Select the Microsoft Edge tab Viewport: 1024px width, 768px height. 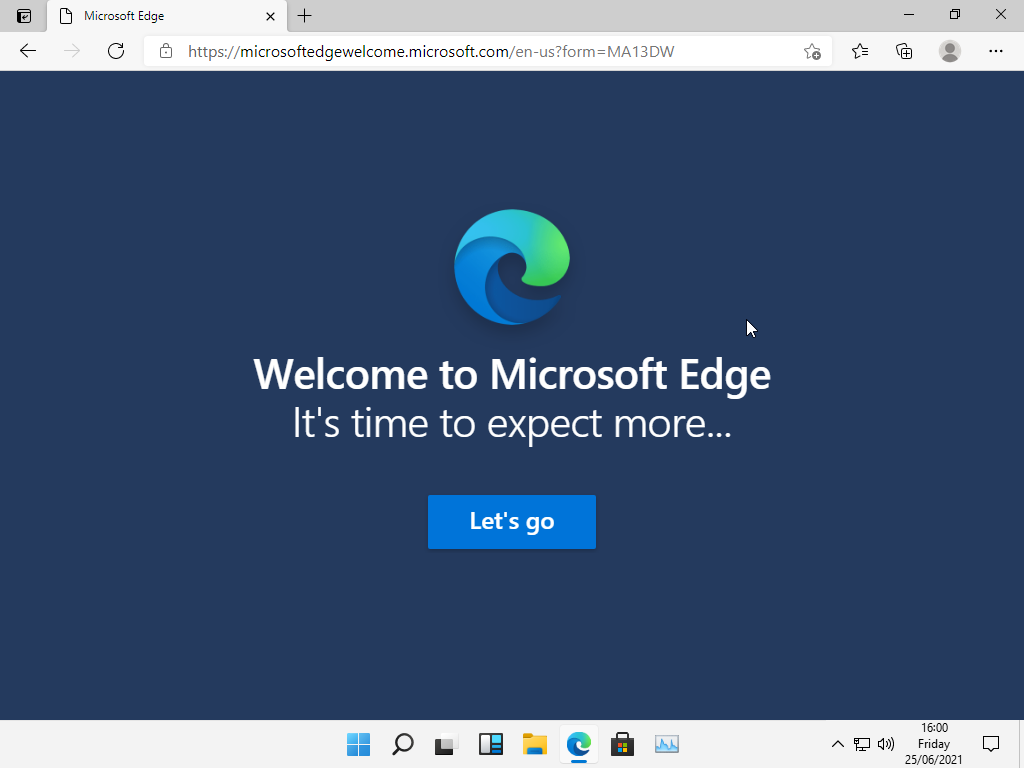click(x=150, y=16)
